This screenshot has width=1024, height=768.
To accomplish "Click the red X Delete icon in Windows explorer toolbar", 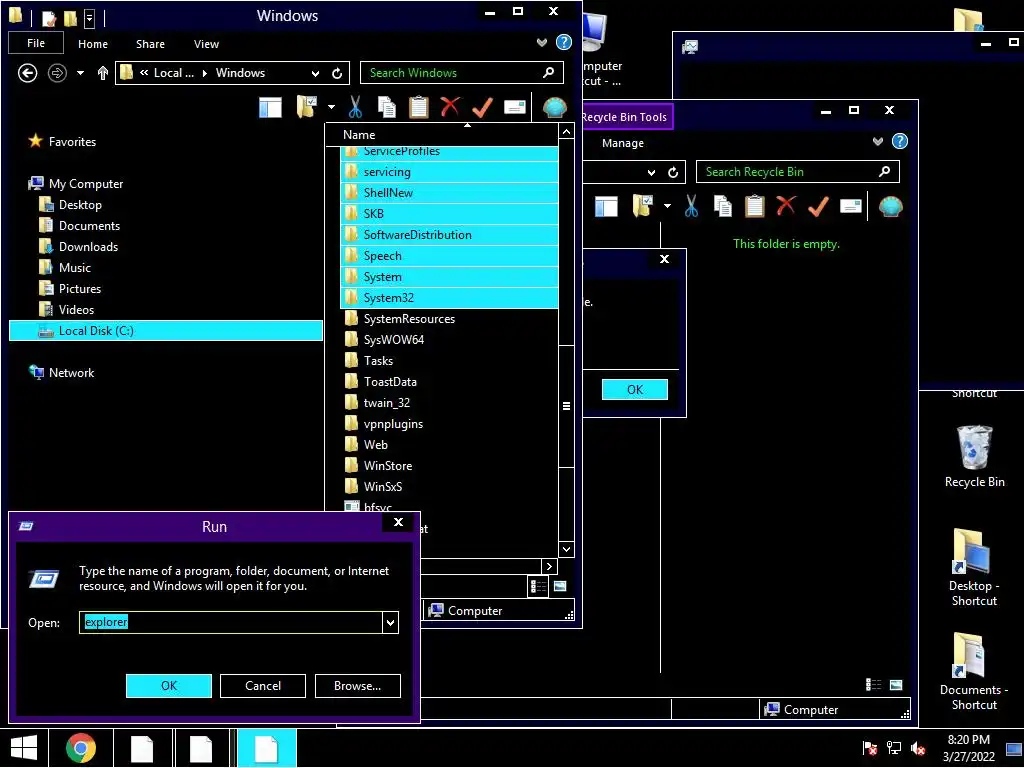I will click(450, 106).
